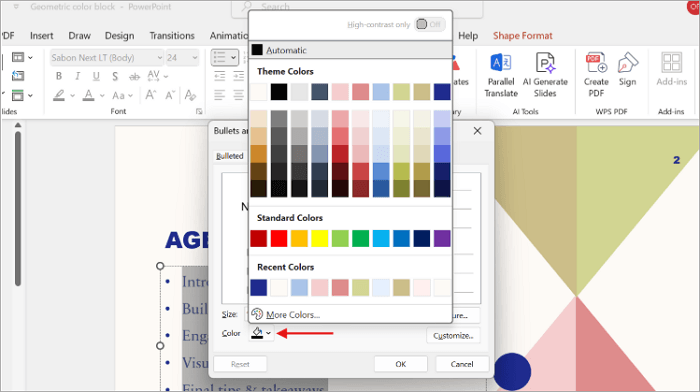Expand the bullets list dropdown arrow in ribbon

(233, 58)
